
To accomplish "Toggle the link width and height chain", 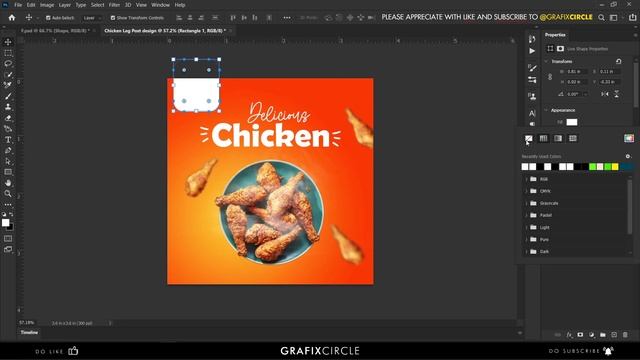I will coord(550,77).
